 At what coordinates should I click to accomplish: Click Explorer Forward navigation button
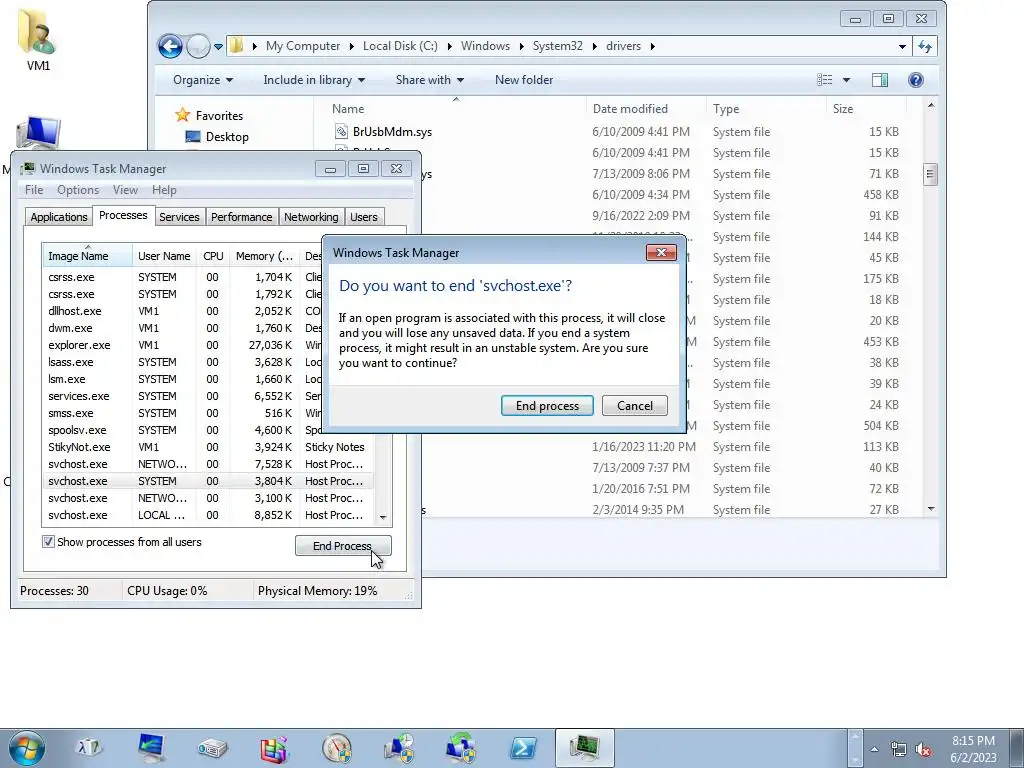(197, 46)
